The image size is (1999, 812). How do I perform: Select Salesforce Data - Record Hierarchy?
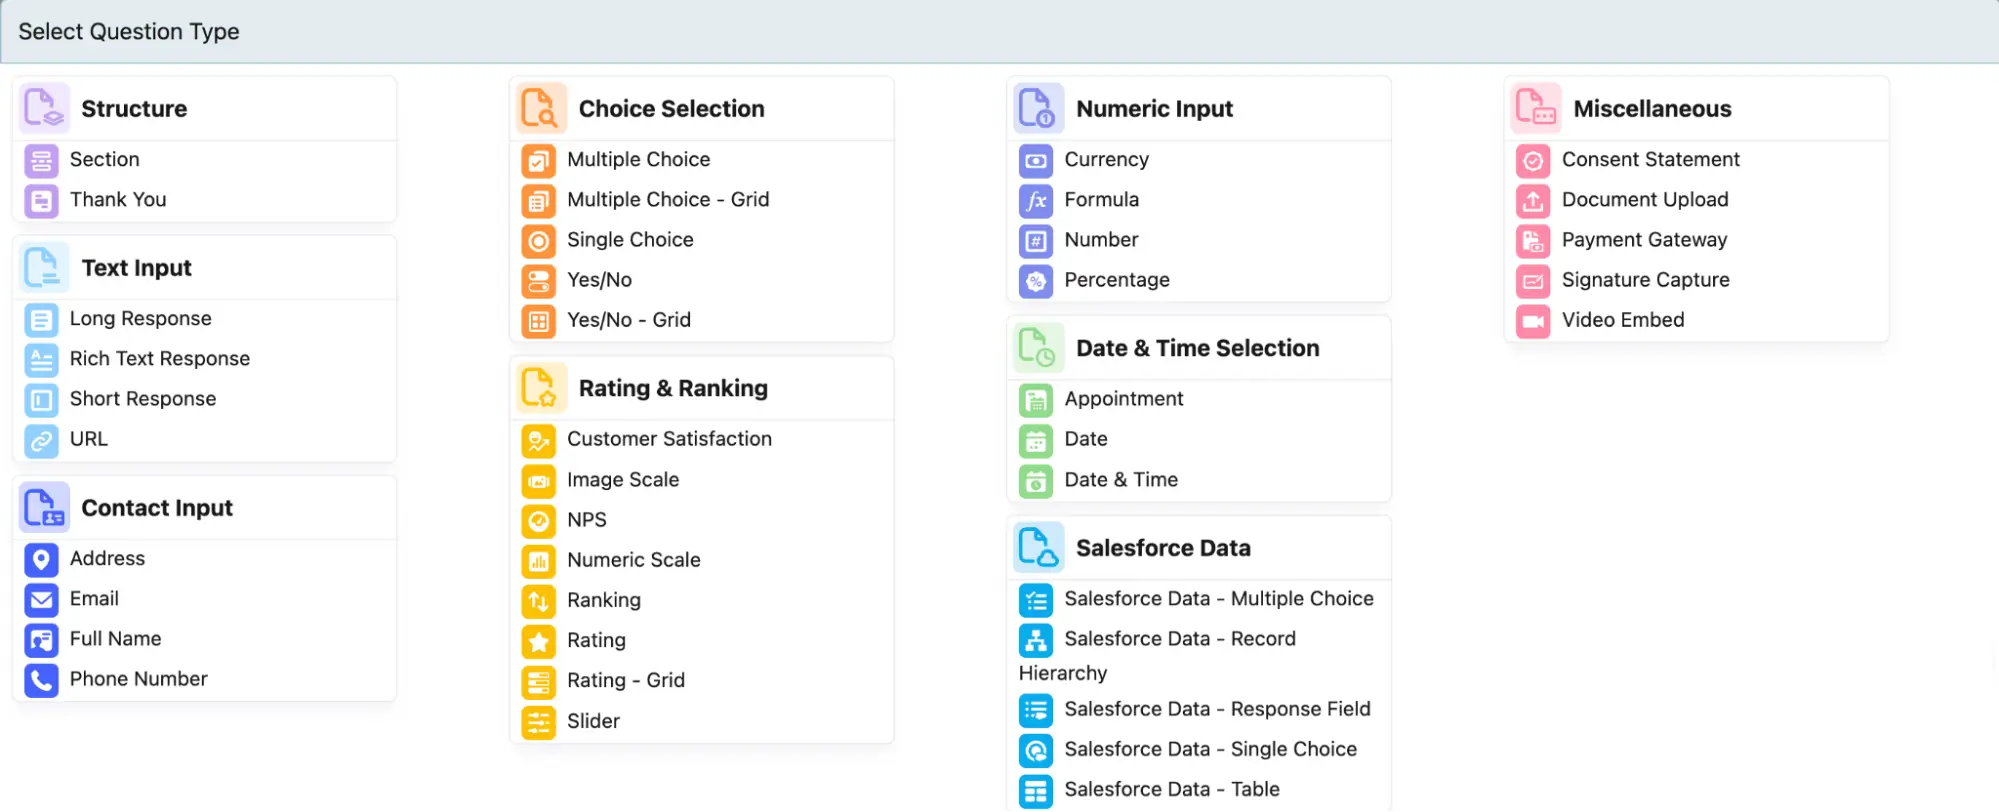[1180, 640]
